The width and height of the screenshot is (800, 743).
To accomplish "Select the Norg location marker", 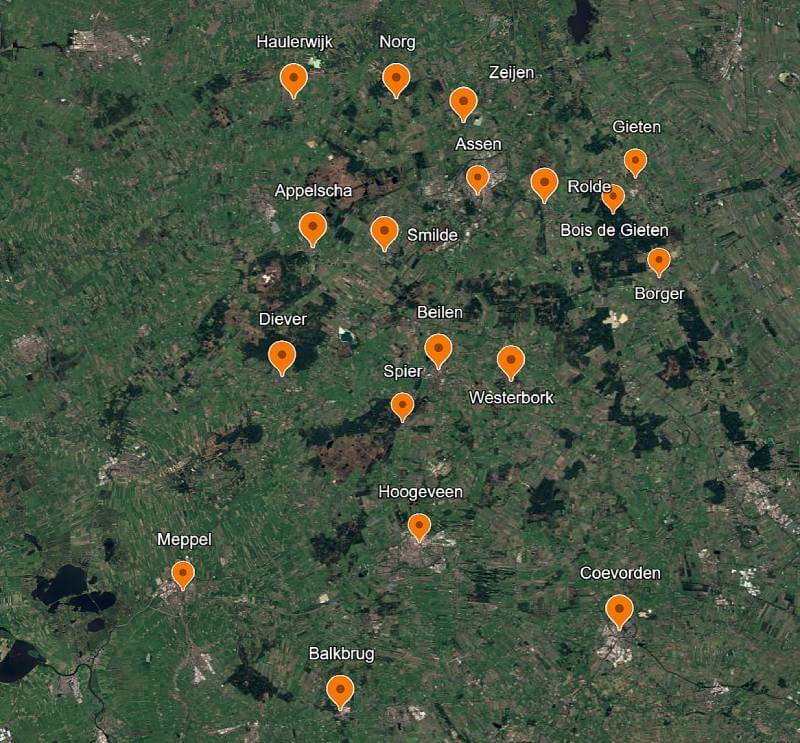I will click(396, 80).
